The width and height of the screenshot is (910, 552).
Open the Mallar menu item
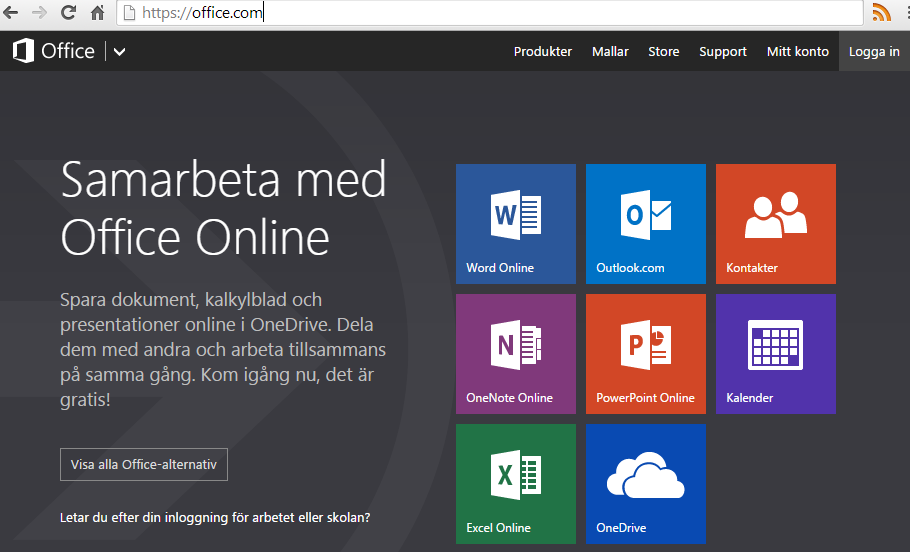coord(610,52)
